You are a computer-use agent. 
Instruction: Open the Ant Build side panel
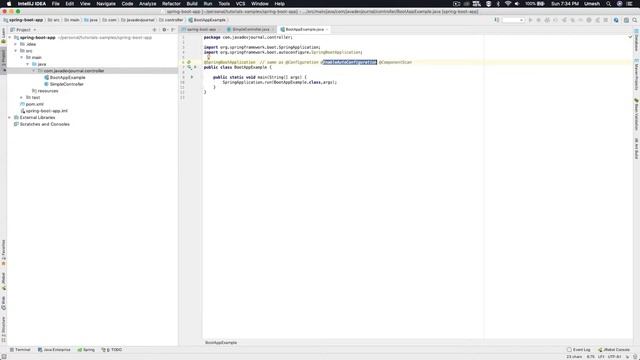636,148
